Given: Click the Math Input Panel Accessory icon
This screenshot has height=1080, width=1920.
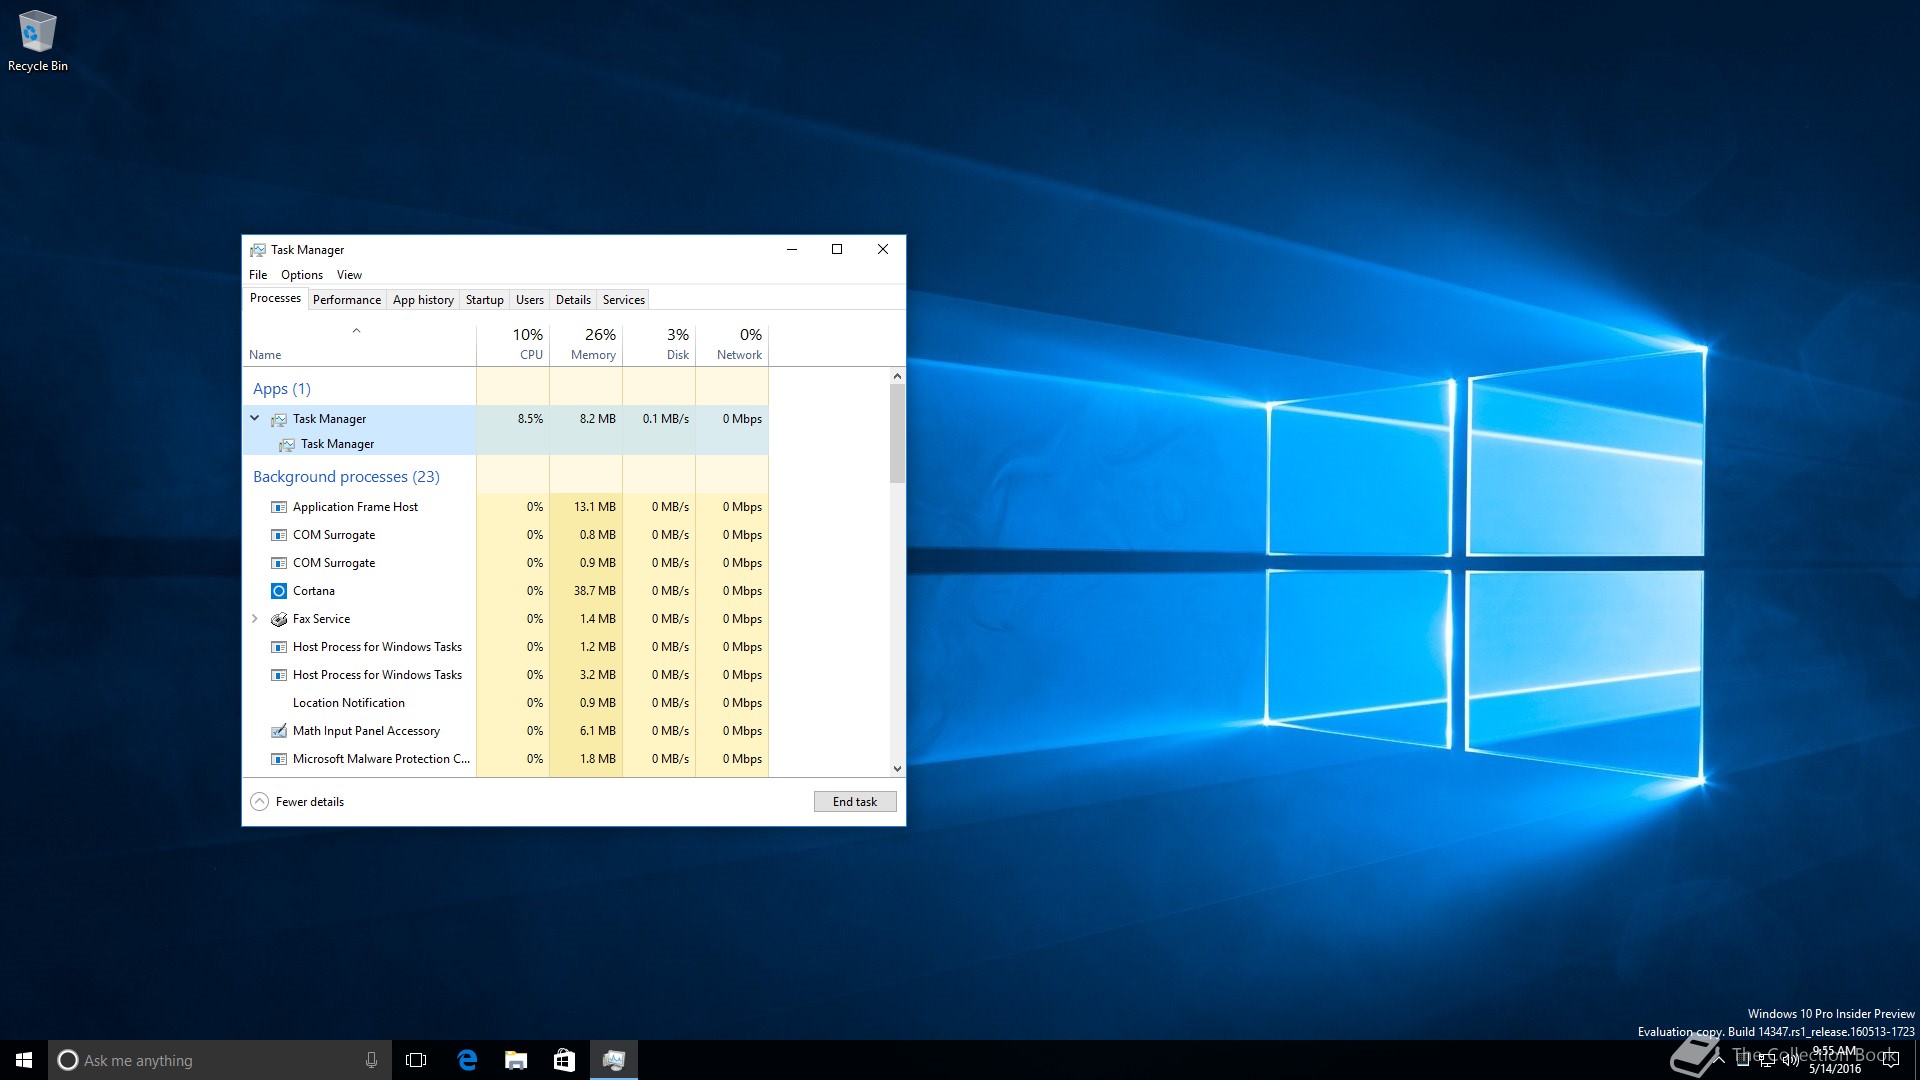Looking at the screenshot, I should [x=279, y=731].
